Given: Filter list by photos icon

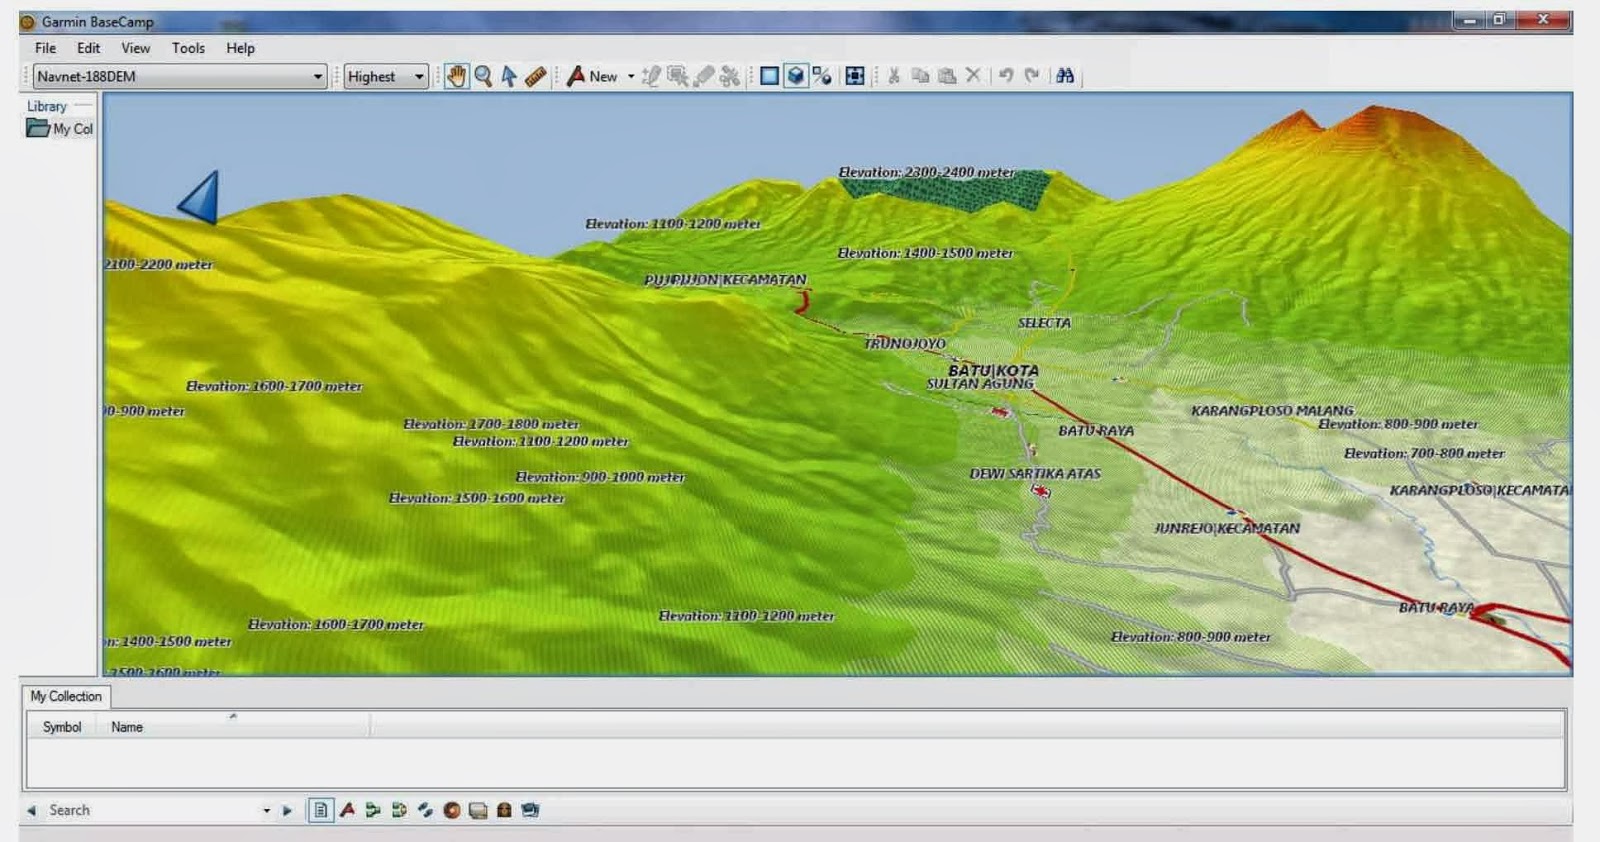Looking at the screenshot, I should [x=530, y=810].
